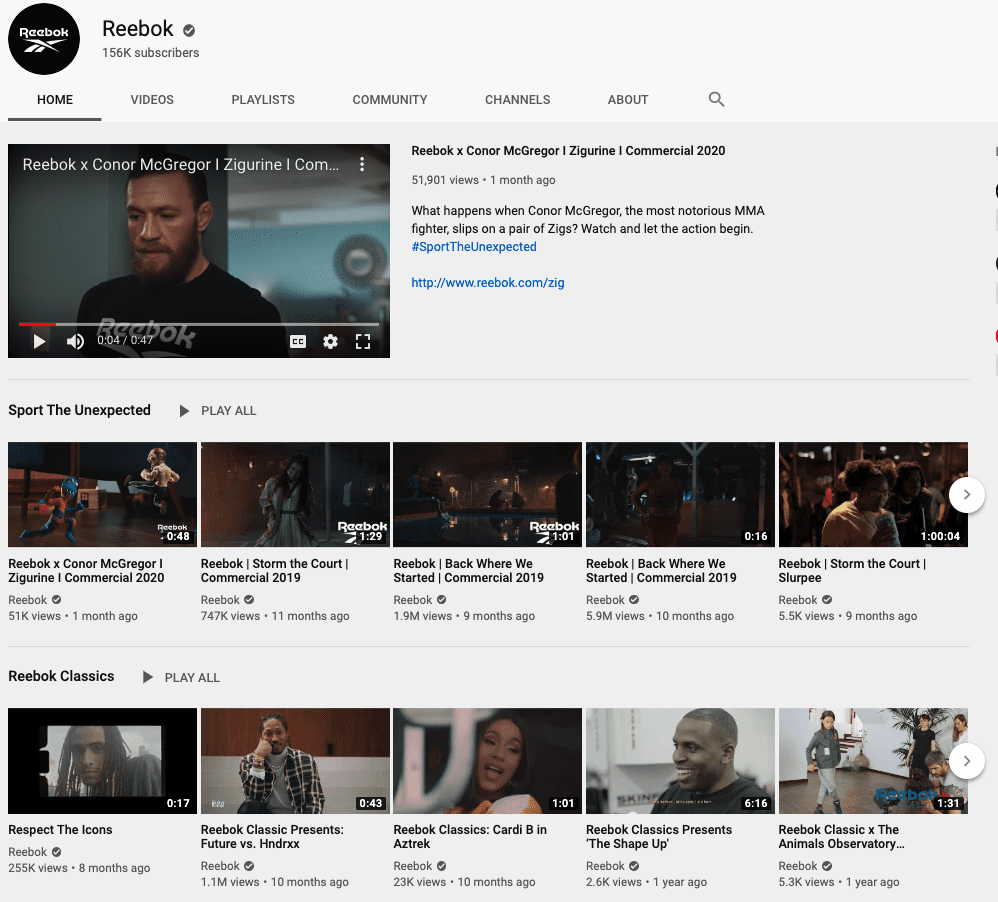Click Reebok channel name under 747K views video
This screenshot has height=902, width=998.
220,600
